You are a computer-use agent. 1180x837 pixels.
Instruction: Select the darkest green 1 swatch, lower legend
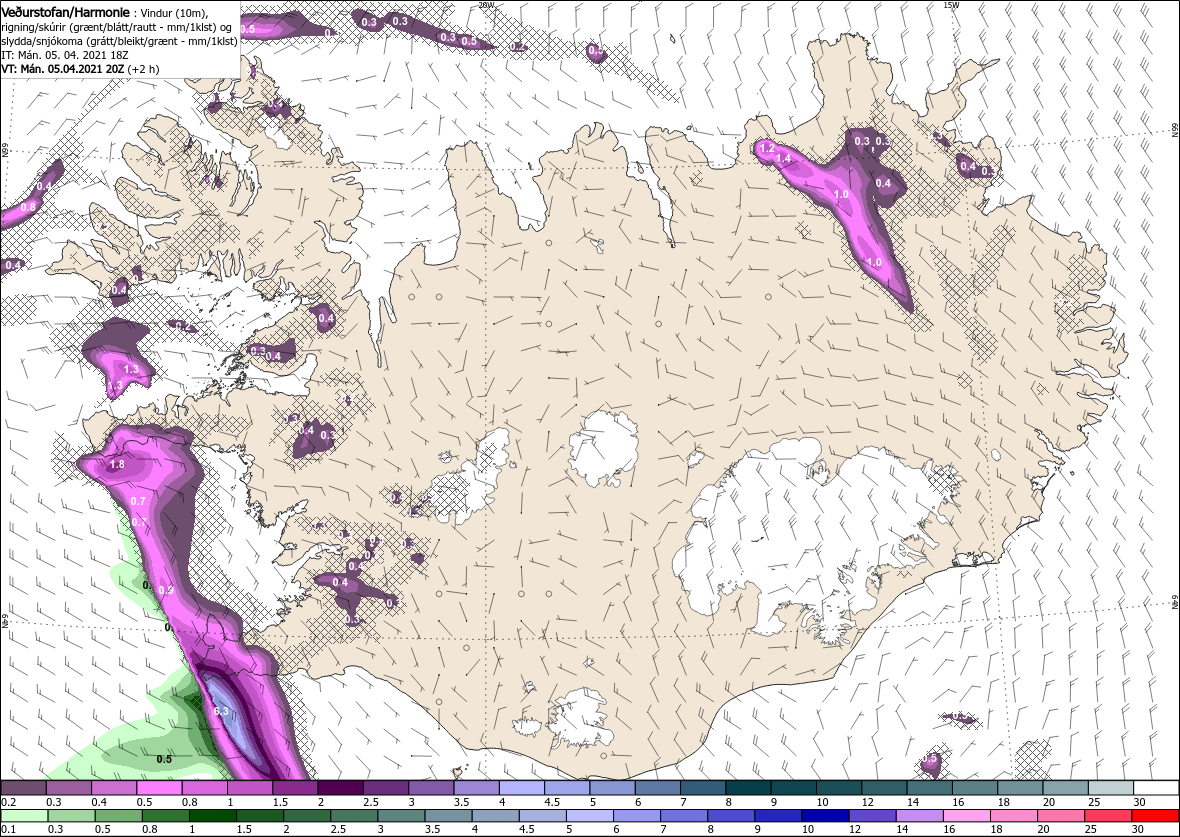pos(212,816)
